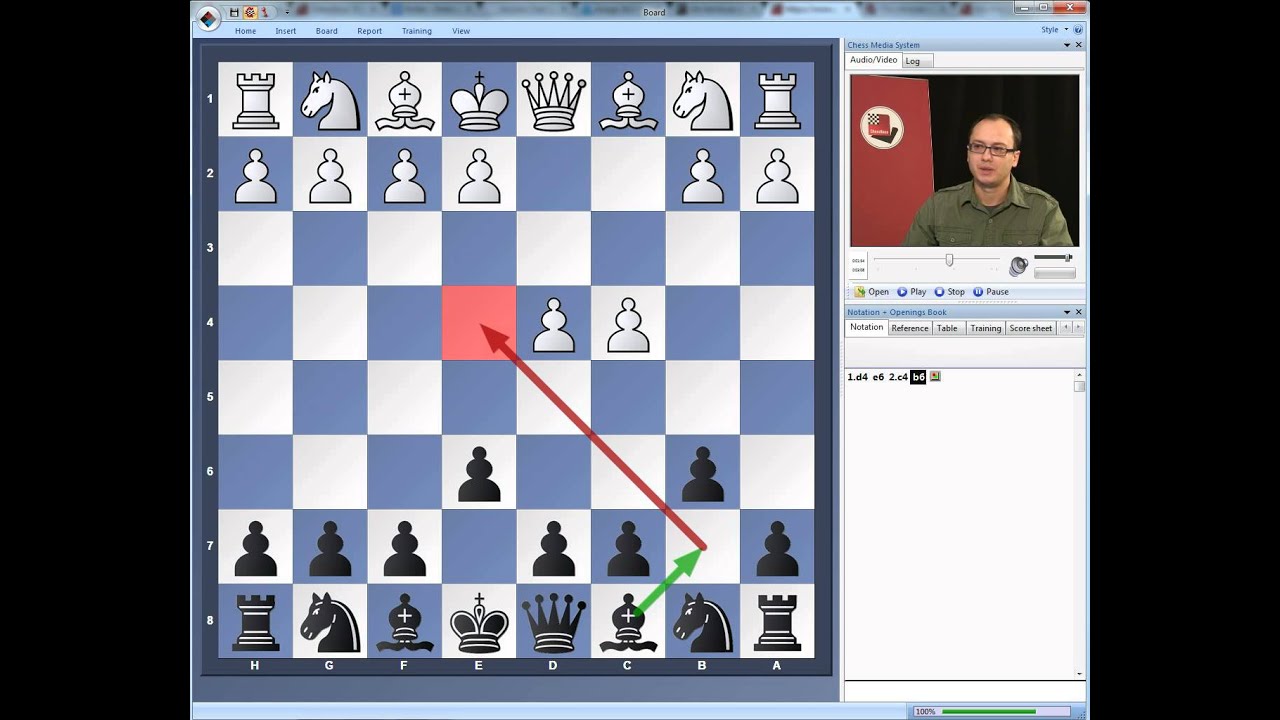Viewport: 1280px width, 720px height.
Task: Open the View ribbon tab
Action: click(x=461, y=31)
